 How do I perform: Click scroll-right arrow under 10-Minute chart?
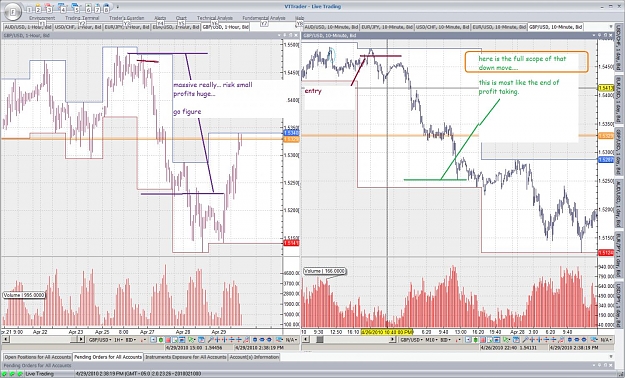pyautogui.click(x=392, y=339)
